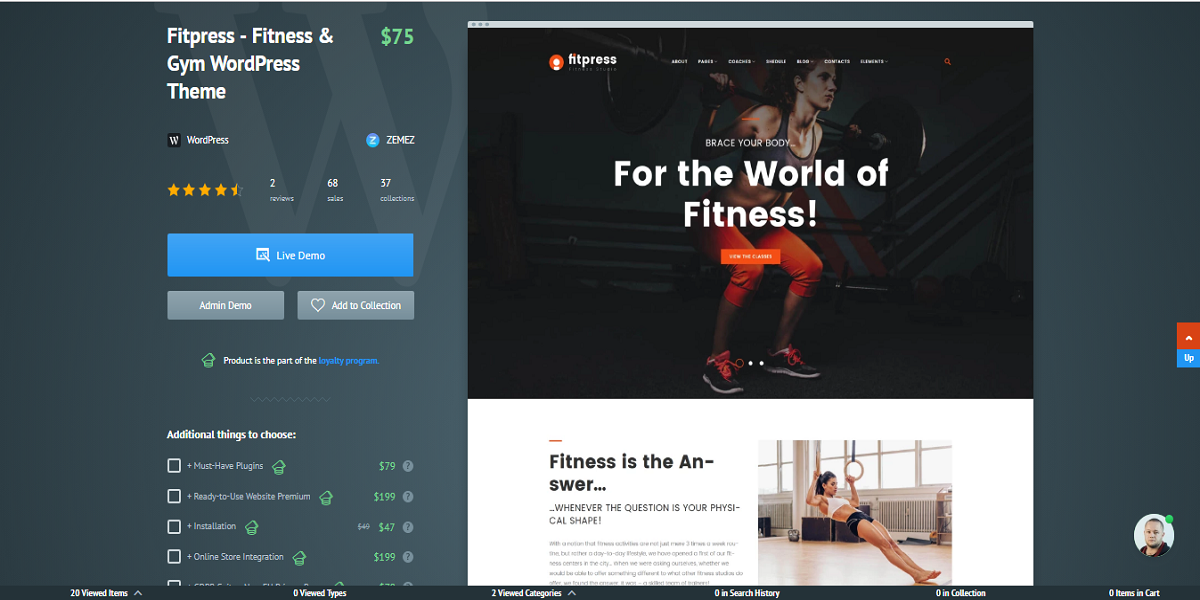The image size is (1200, 600).
Task: Click View the Classes preview button
Action: click(x=750, y=257)
